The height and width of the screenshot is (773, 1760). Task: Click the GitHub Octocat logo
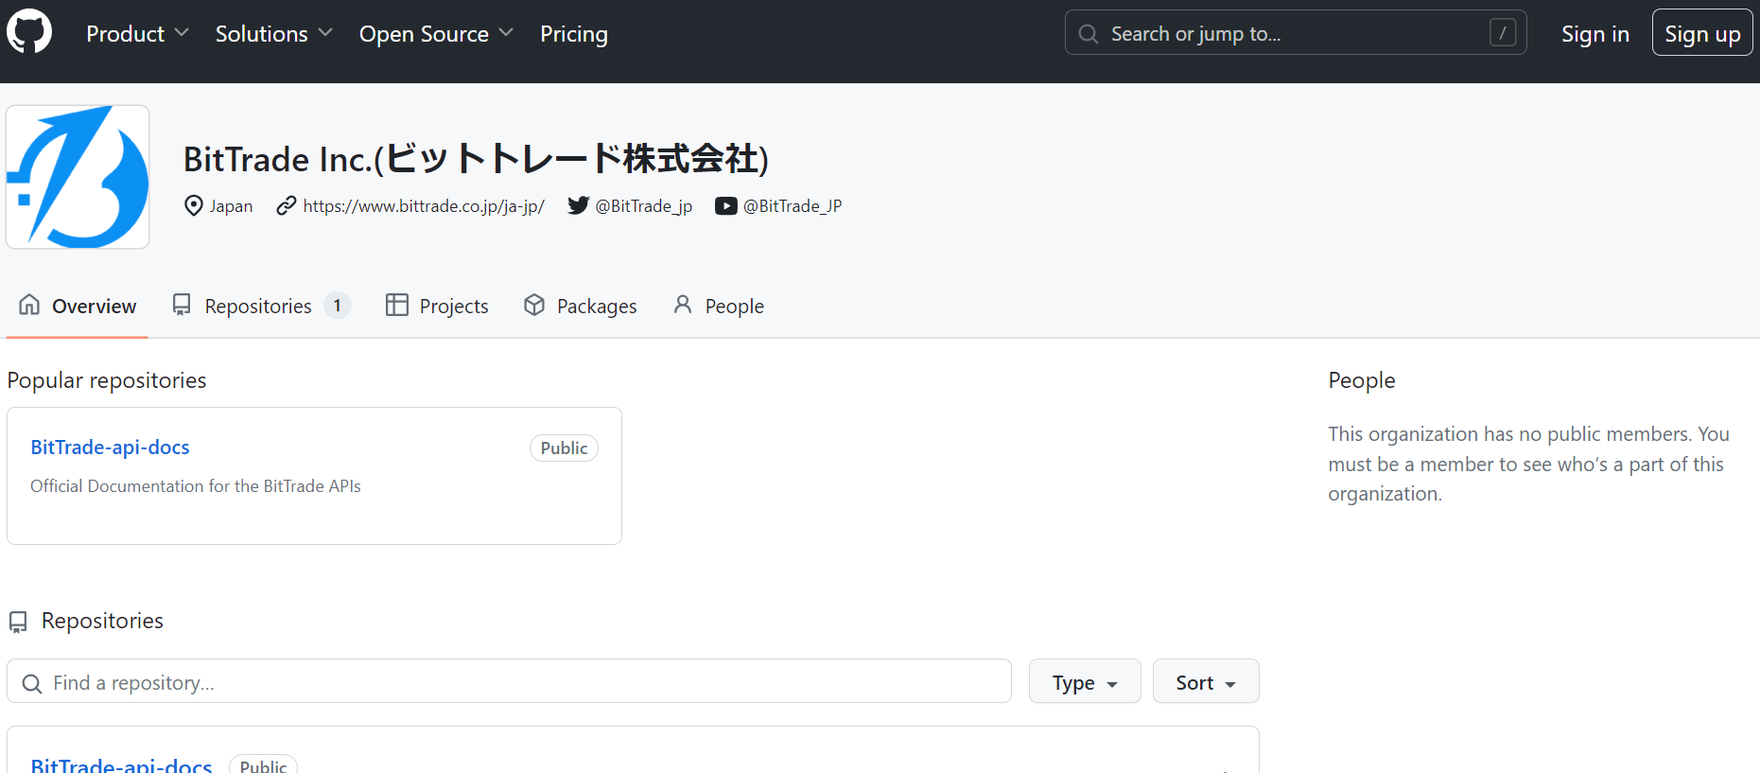(30, 33)
